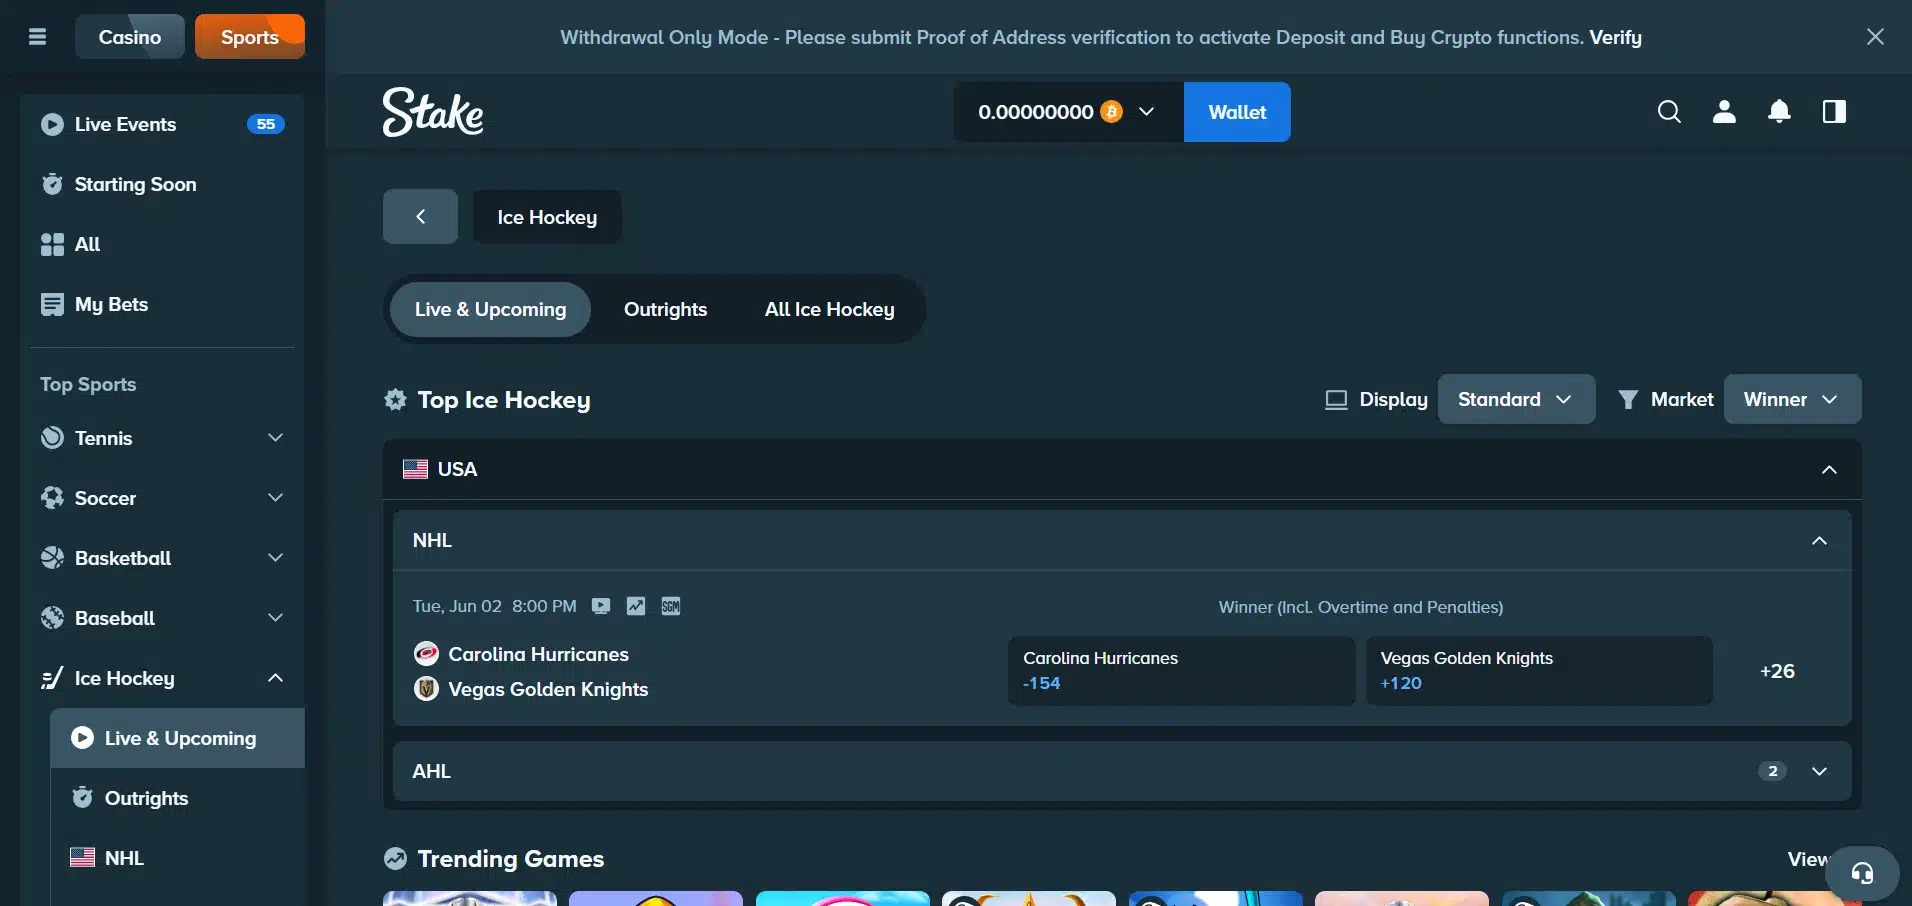
Task: Open Starting Soon in sidebar
Action: [163, 184]
